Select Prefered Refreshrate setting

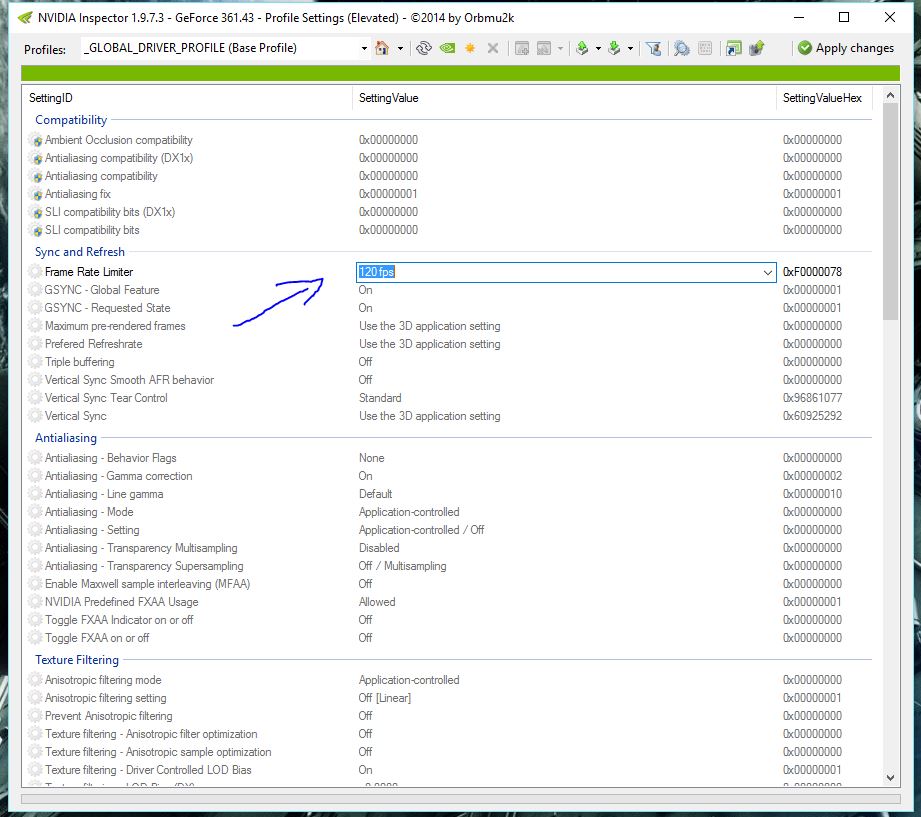tap(93, 344)
